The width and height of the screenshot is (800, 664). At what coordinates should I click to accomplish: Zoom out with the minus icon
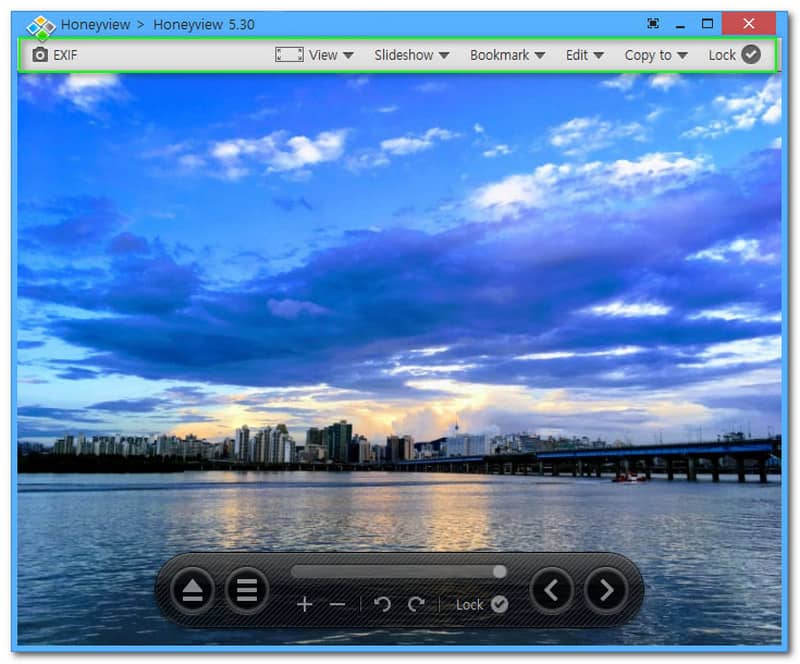(337, 604)
